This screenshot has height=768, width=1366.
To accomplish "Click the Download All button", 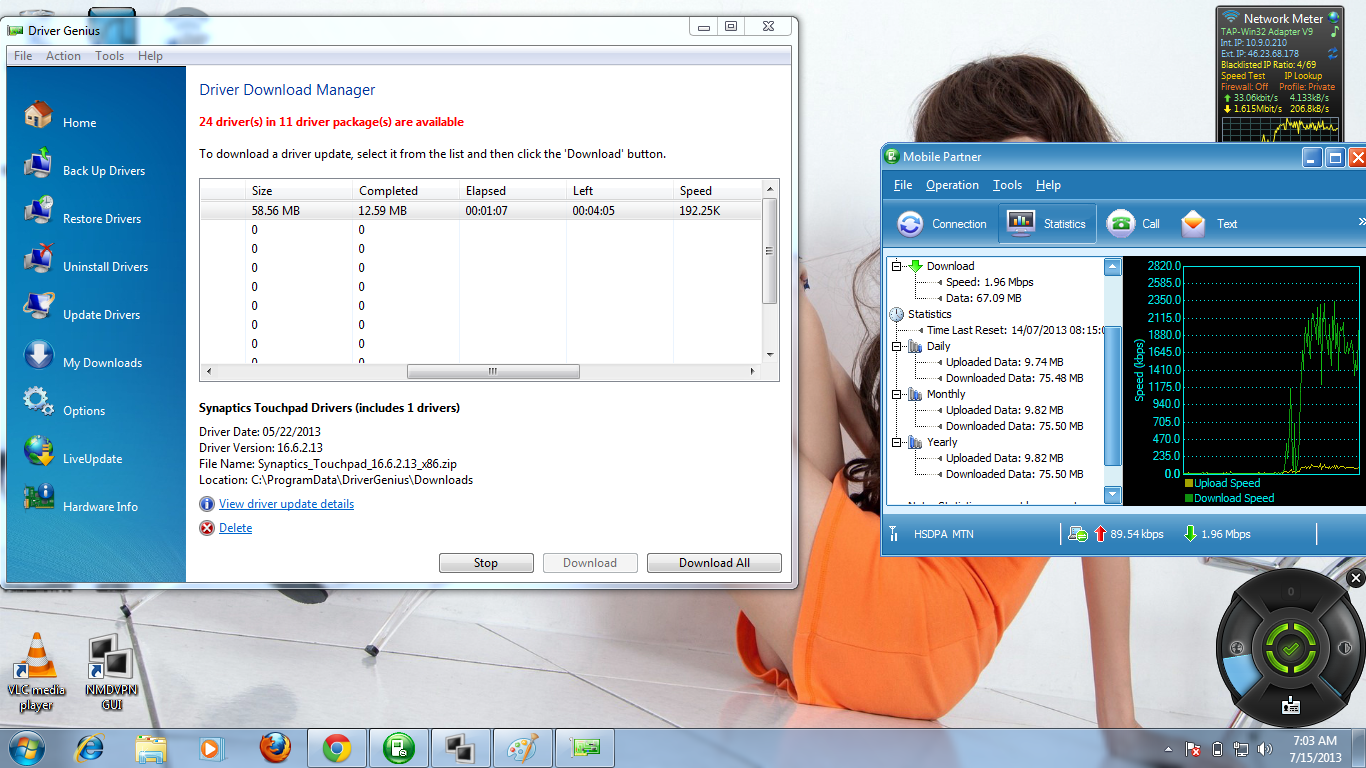I will (714, 563).
